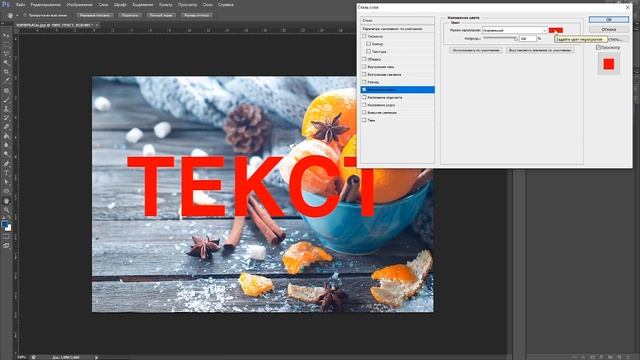Enable the Наложение узора checkbox
The width and height of the screenshot is (640, 360).
364,105
